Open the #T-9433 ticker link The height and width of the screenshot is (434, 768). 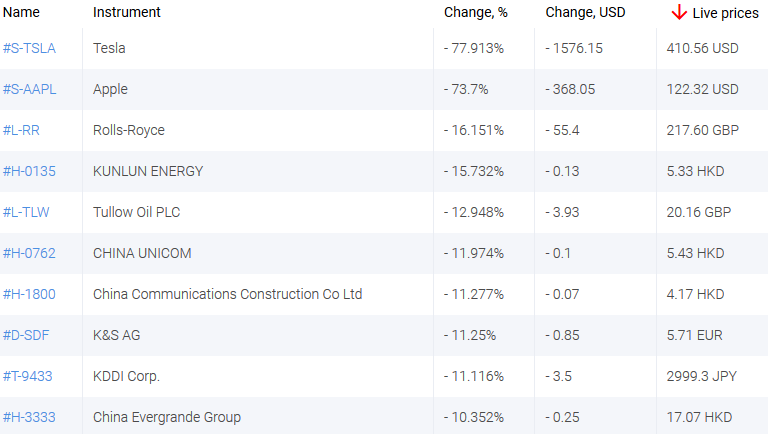click(x=28, y=376)
